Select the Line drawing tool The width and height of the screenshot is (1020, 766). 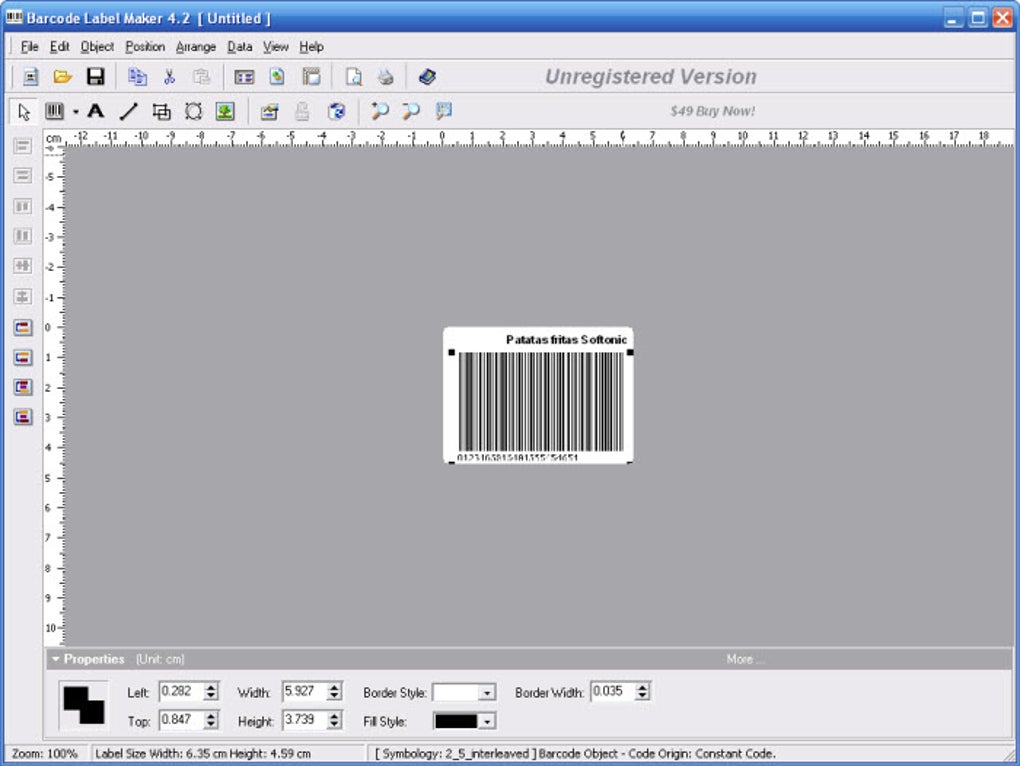(129, 111)
